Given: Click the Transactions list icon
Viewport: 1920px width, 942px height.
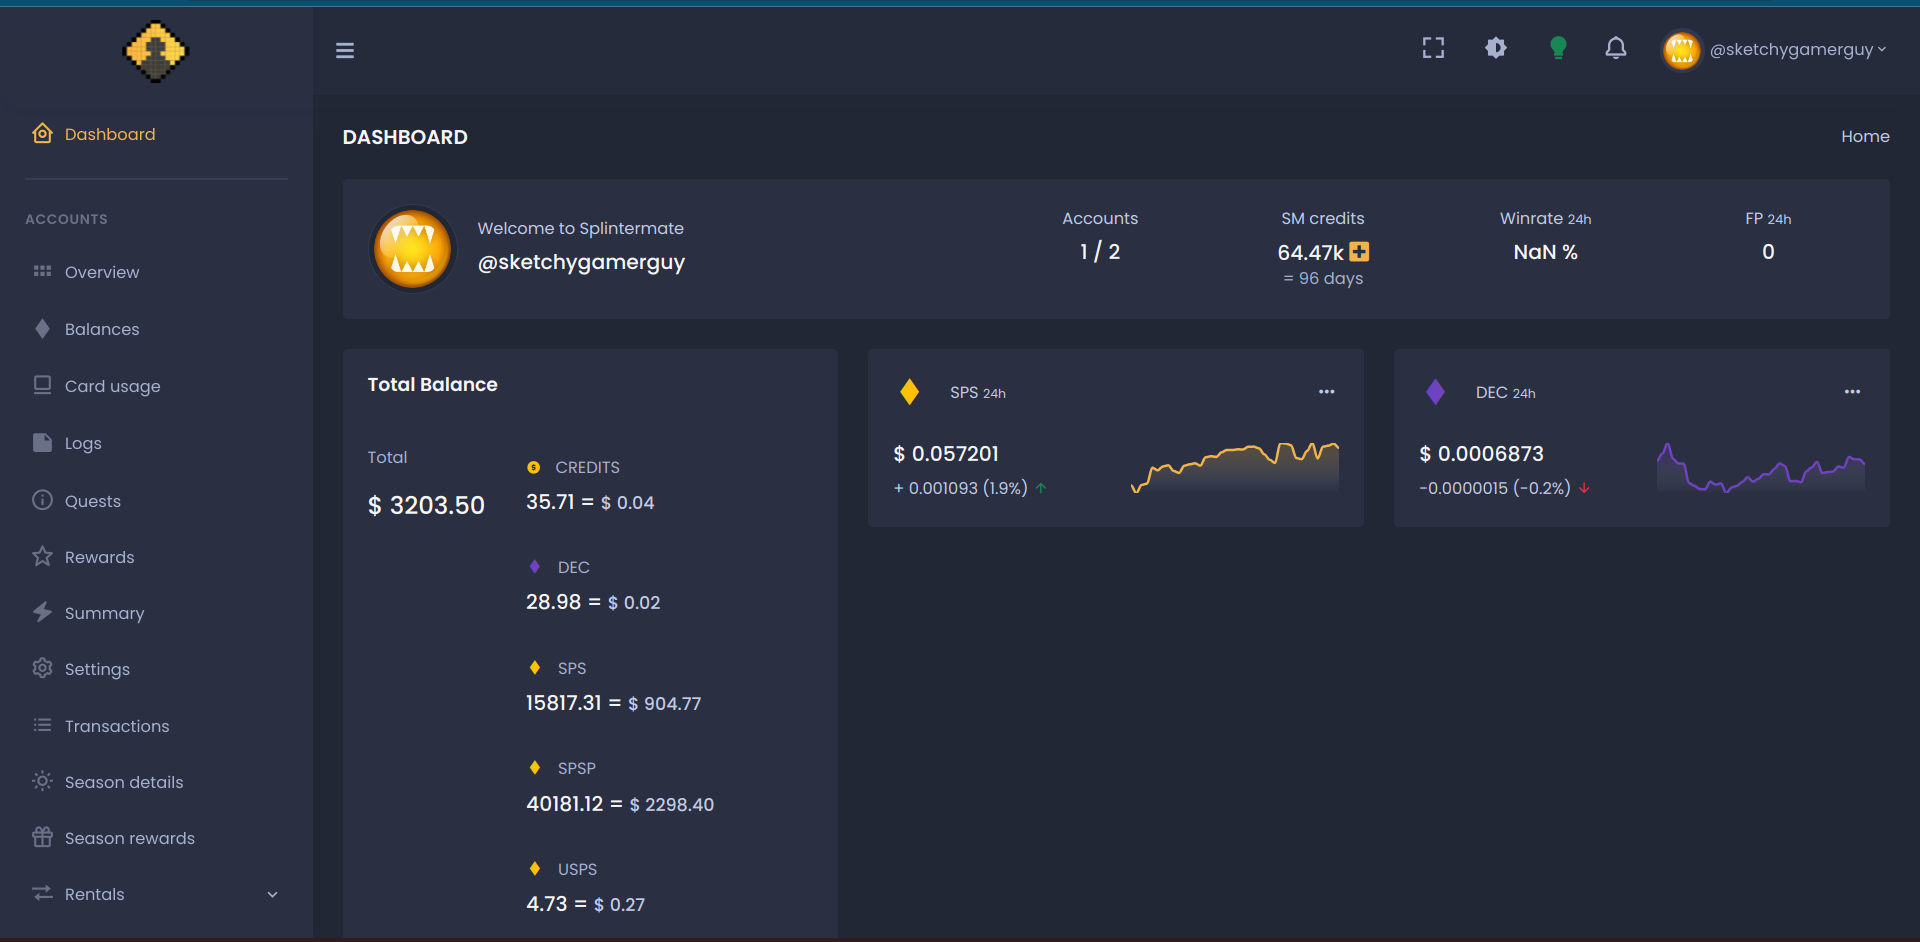Looking at the screenshot, I should 42,725.
